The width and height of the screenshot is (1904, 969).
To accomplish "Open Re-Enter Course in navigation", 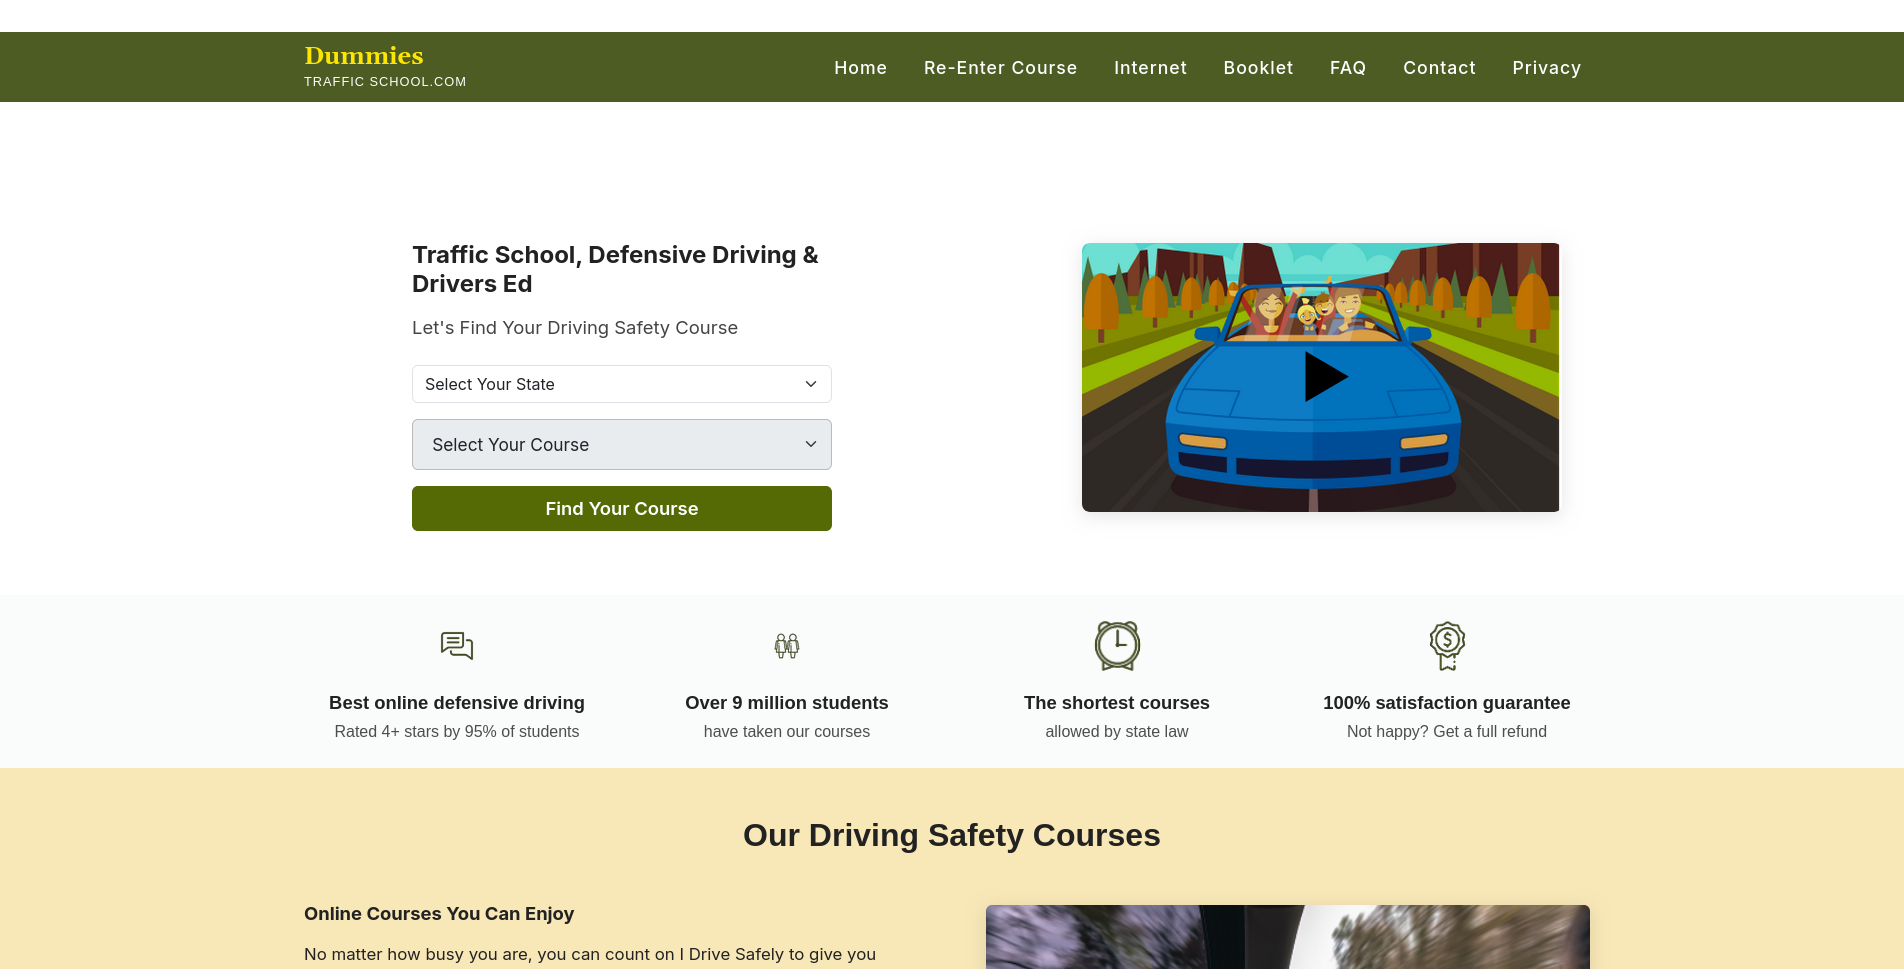I will pos(1000,68).
